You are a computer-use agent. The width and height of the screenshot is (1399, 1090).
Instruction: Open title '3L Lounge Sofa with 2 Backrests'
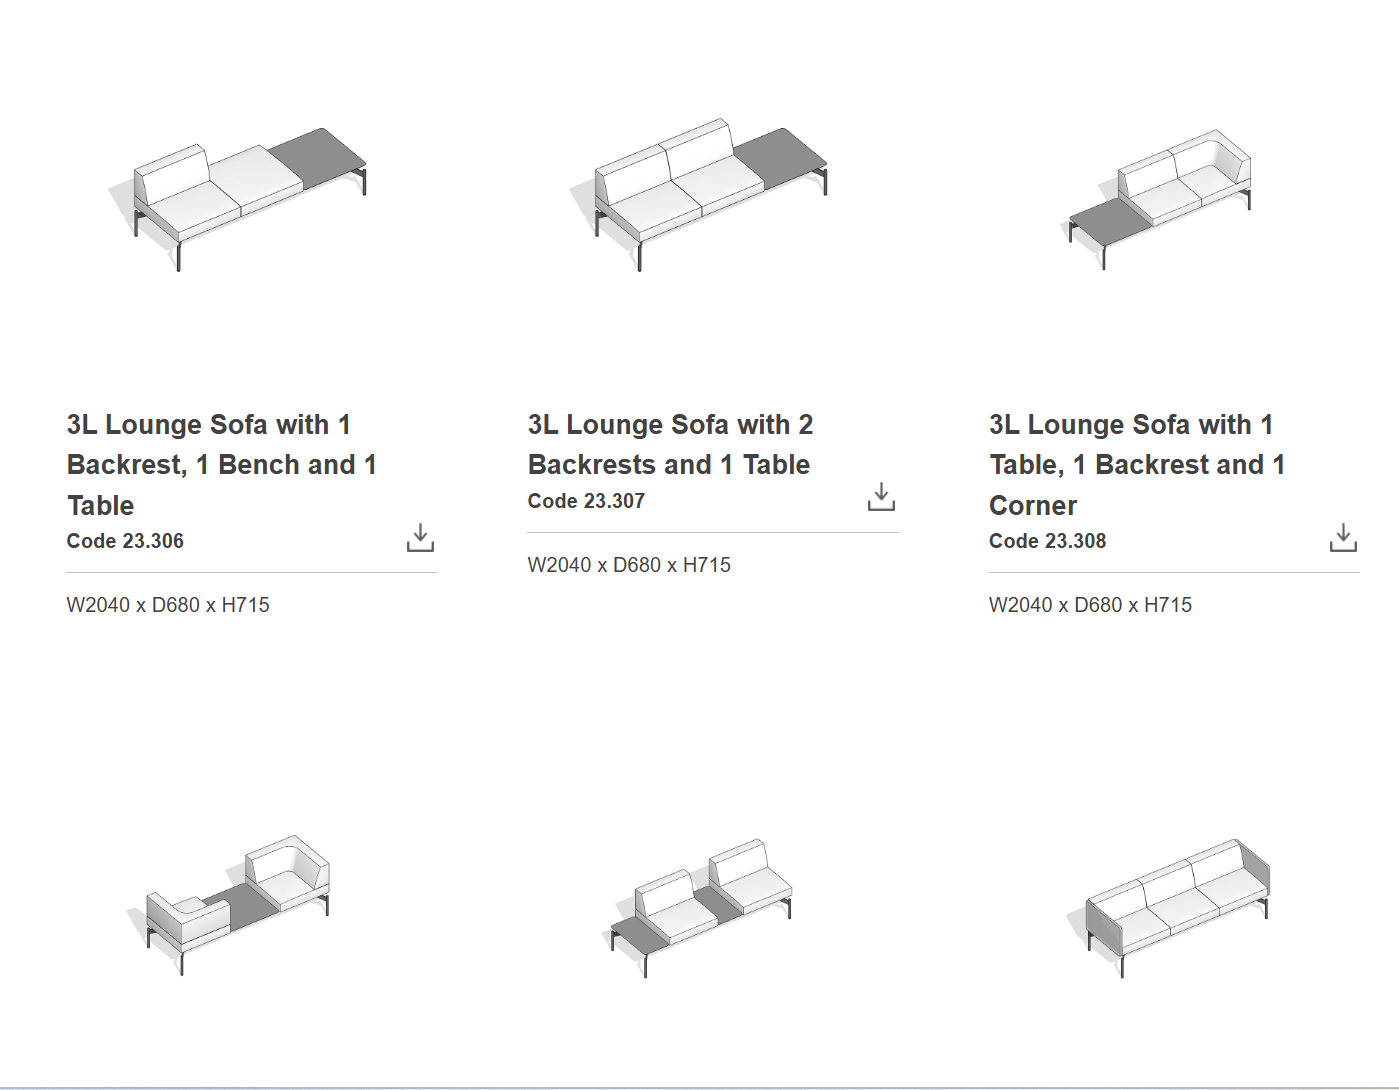[669, 444]
